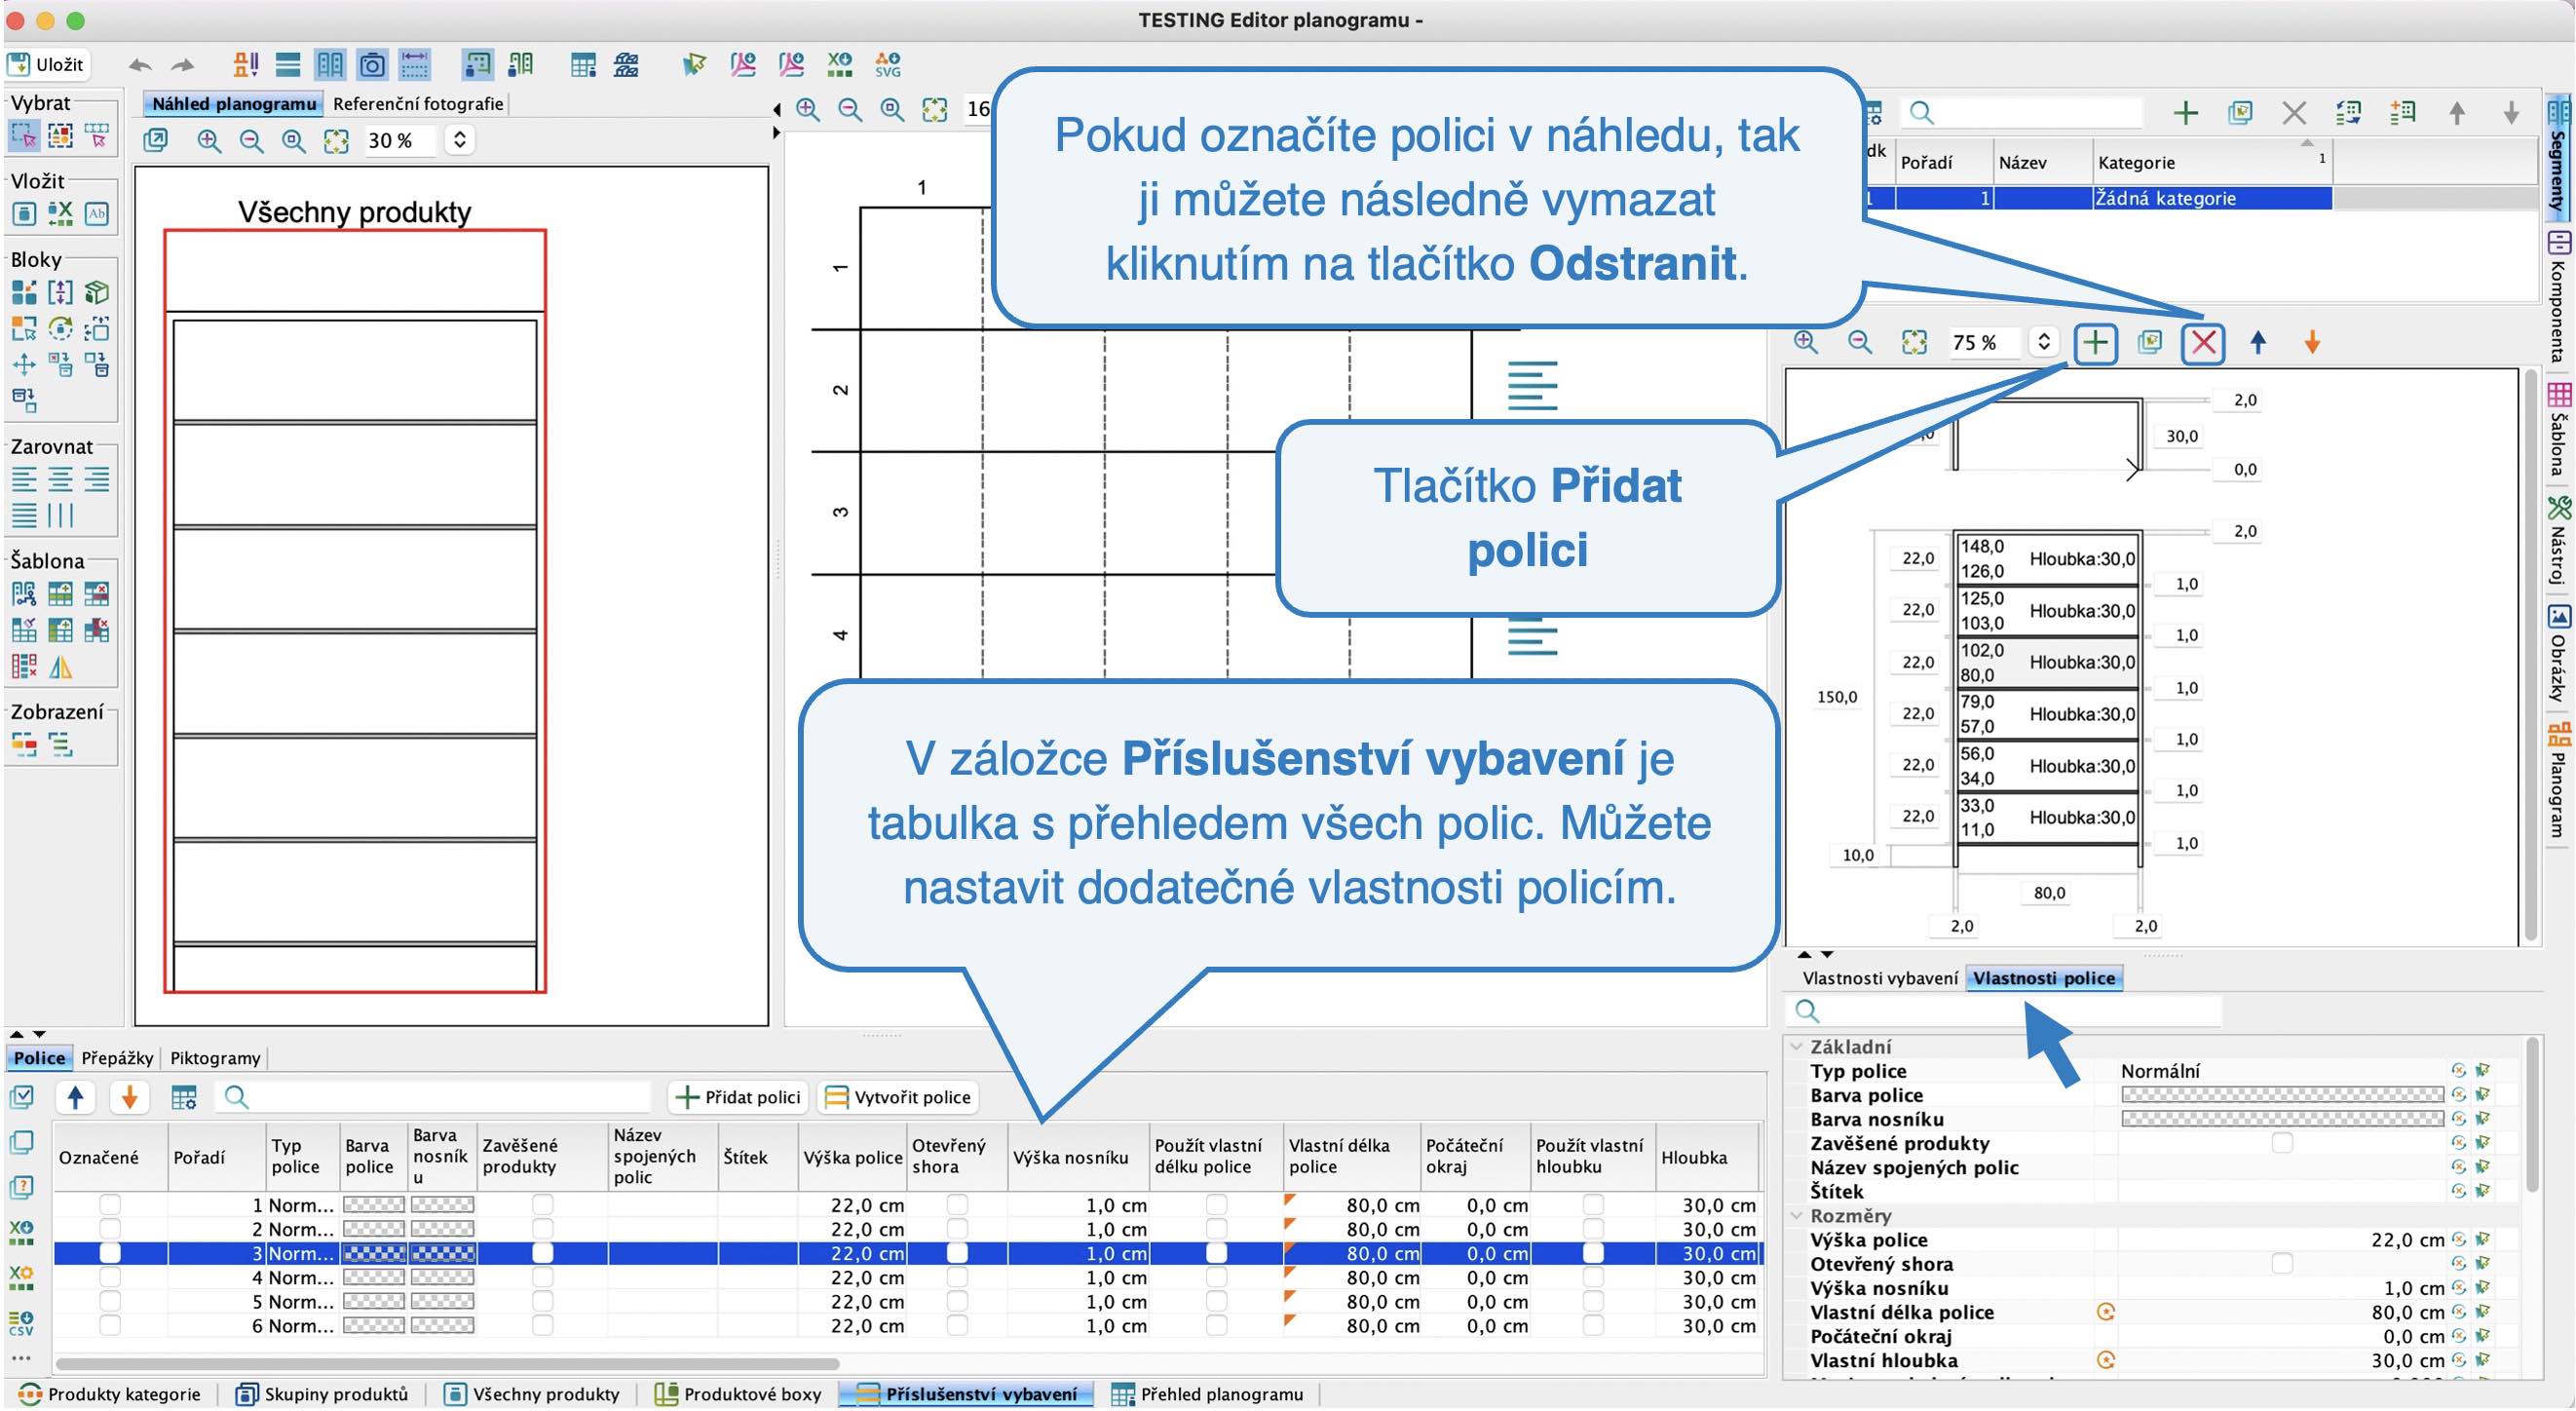Fit planogram preview to window
2576x1411 pixels.
coord(336,141)
